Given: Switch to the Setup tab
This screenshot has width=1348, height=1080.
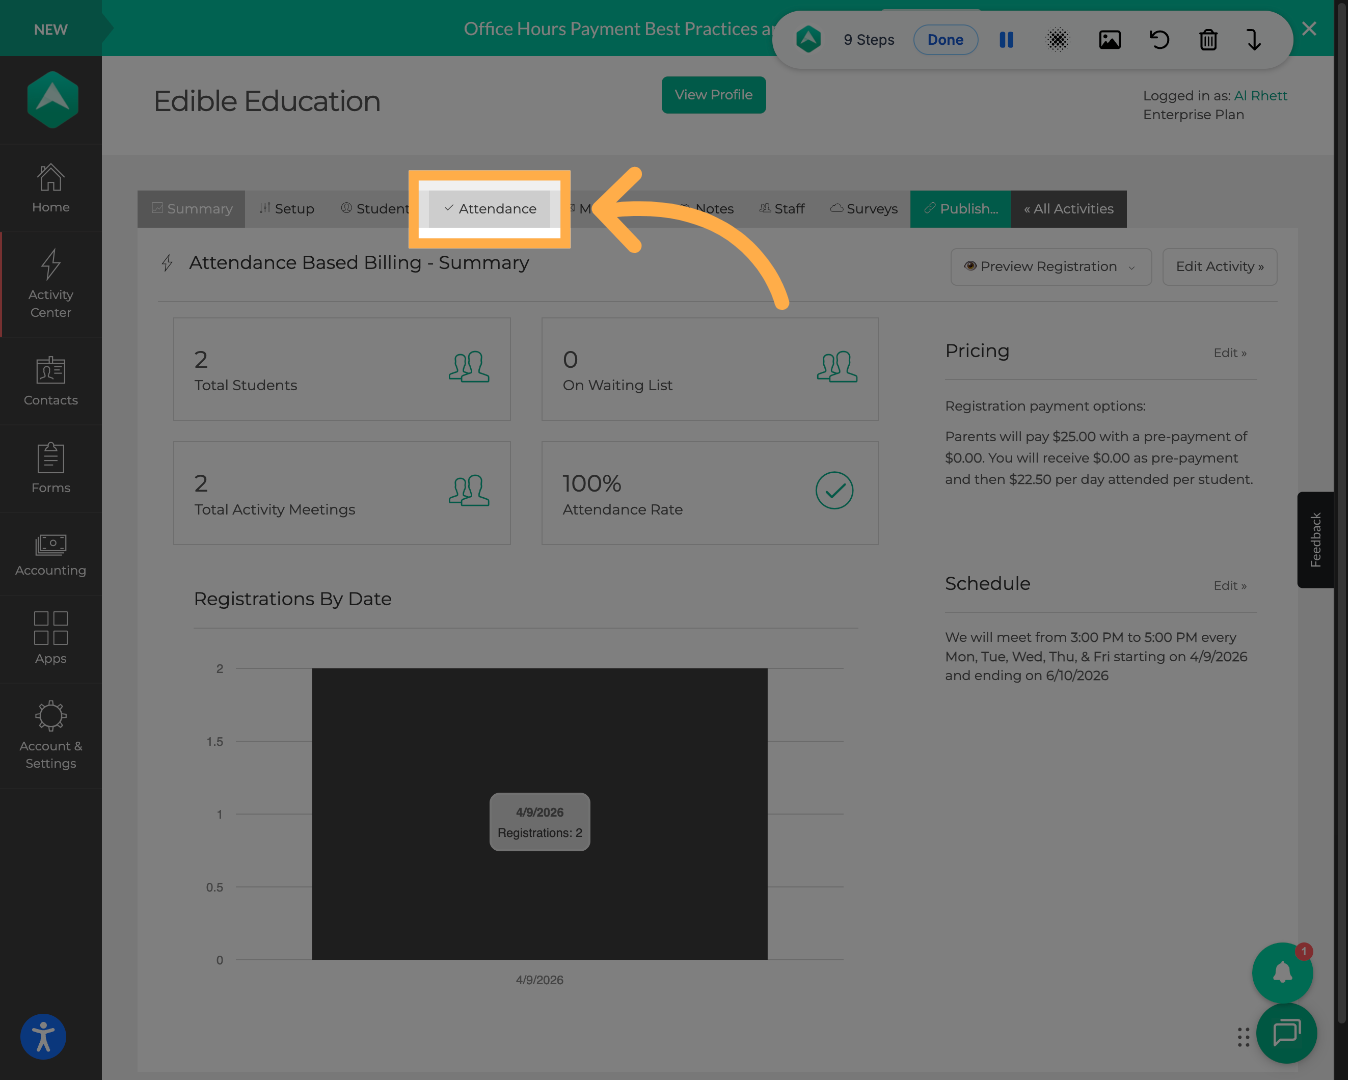Looking at the screenshot, I should point(287,209).
